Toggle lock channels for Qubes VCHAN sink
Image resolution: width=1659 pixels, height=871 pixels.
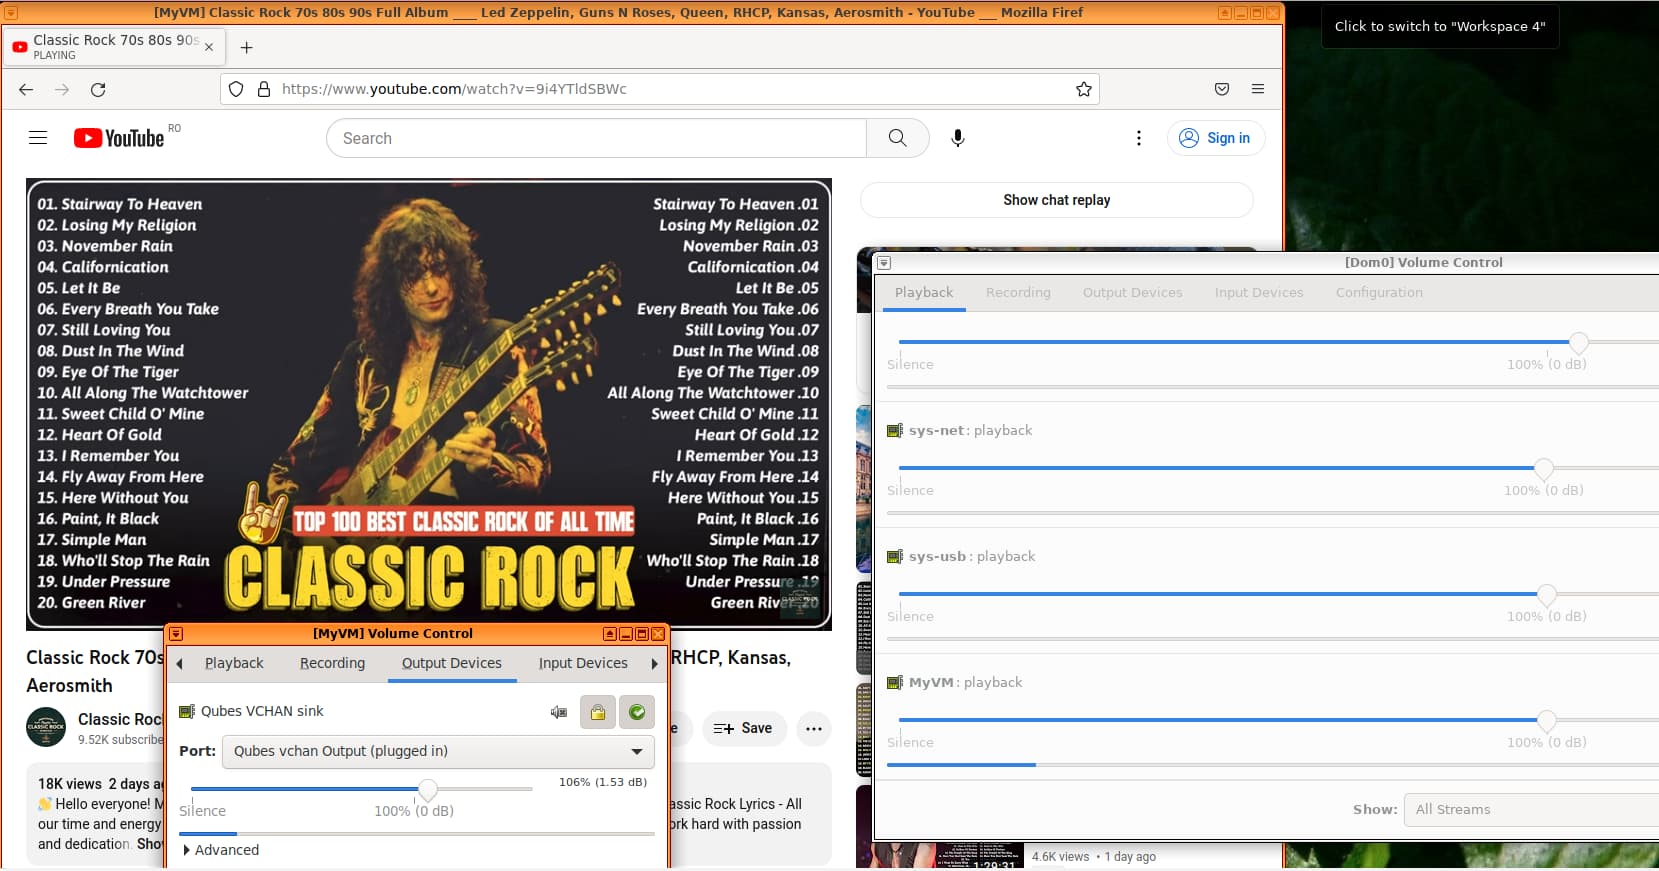click(x=597, y=712)
